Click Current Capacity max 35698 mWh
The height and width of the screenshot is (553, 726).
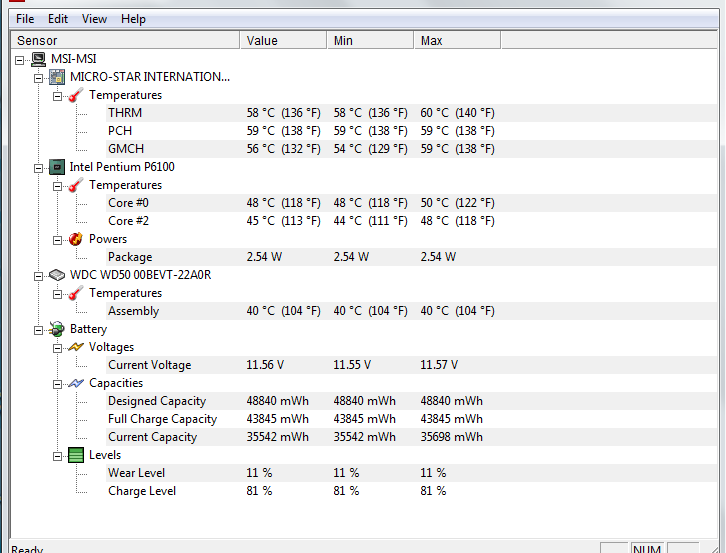click(x=451, y=437)
